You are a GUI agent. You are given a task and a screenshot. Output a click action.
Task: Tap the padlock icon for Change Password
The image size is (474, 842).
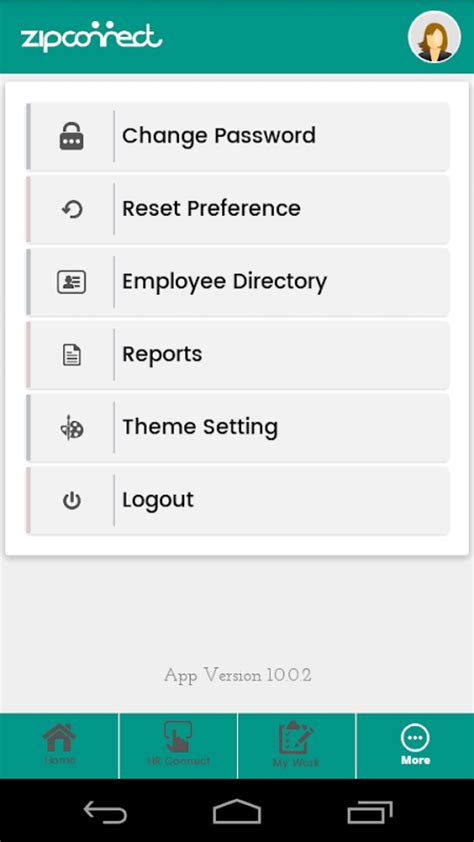click(x=71, y=136)
